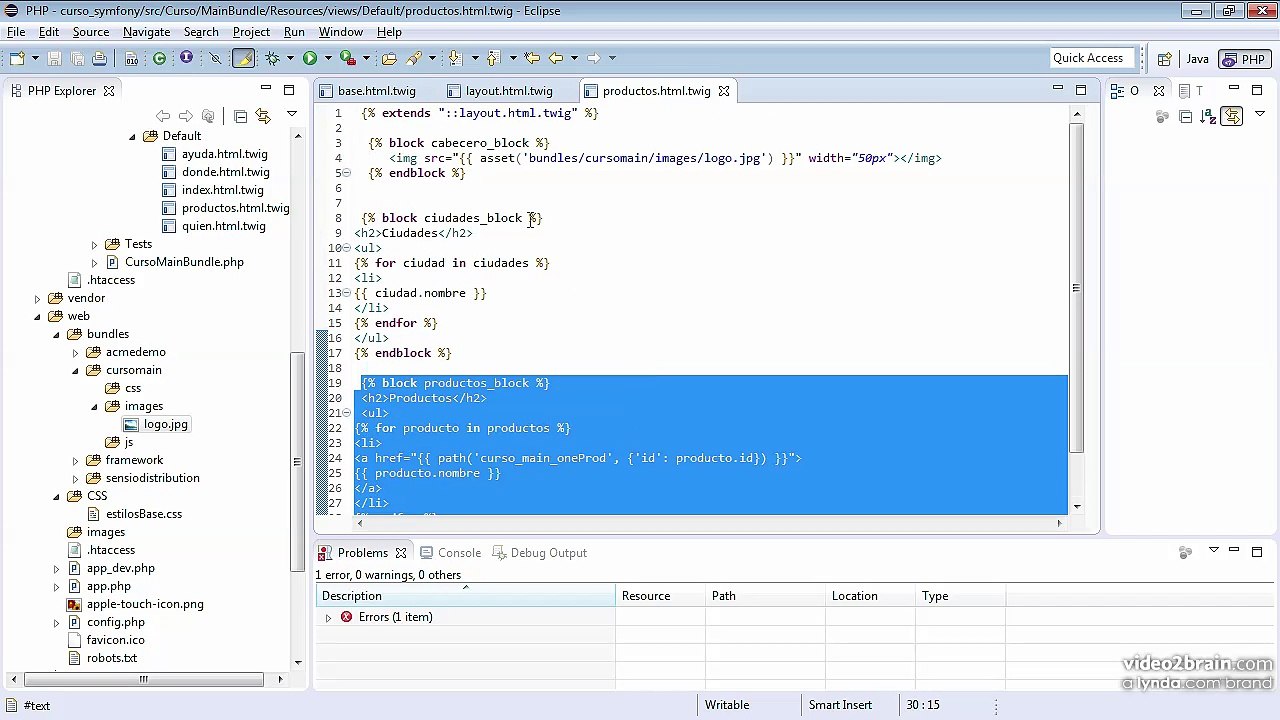This screenshot has width=1280, height=720.
Task: Expand Errors (1 item) entry
Action: pyautogui.click(x=328, y=618)
